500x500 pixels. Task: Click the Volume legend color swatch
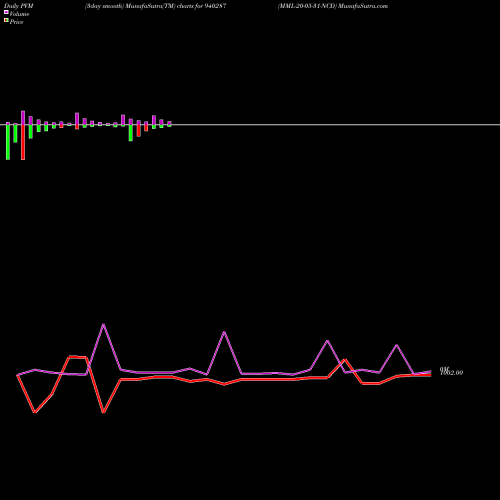coord(6,12)
